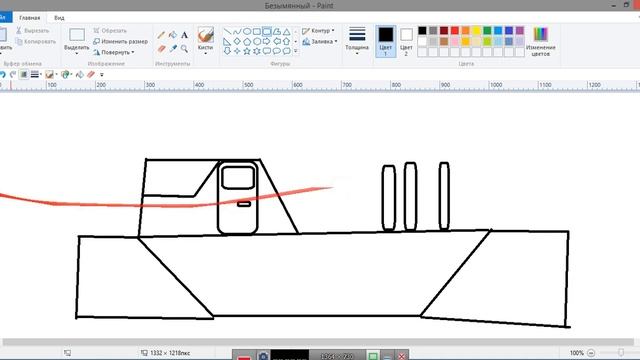The width and height of the screenshot is (640, 360).
Task: Pick the dark red color swatch
Action: pyautogui.click(x=444, y=31)
